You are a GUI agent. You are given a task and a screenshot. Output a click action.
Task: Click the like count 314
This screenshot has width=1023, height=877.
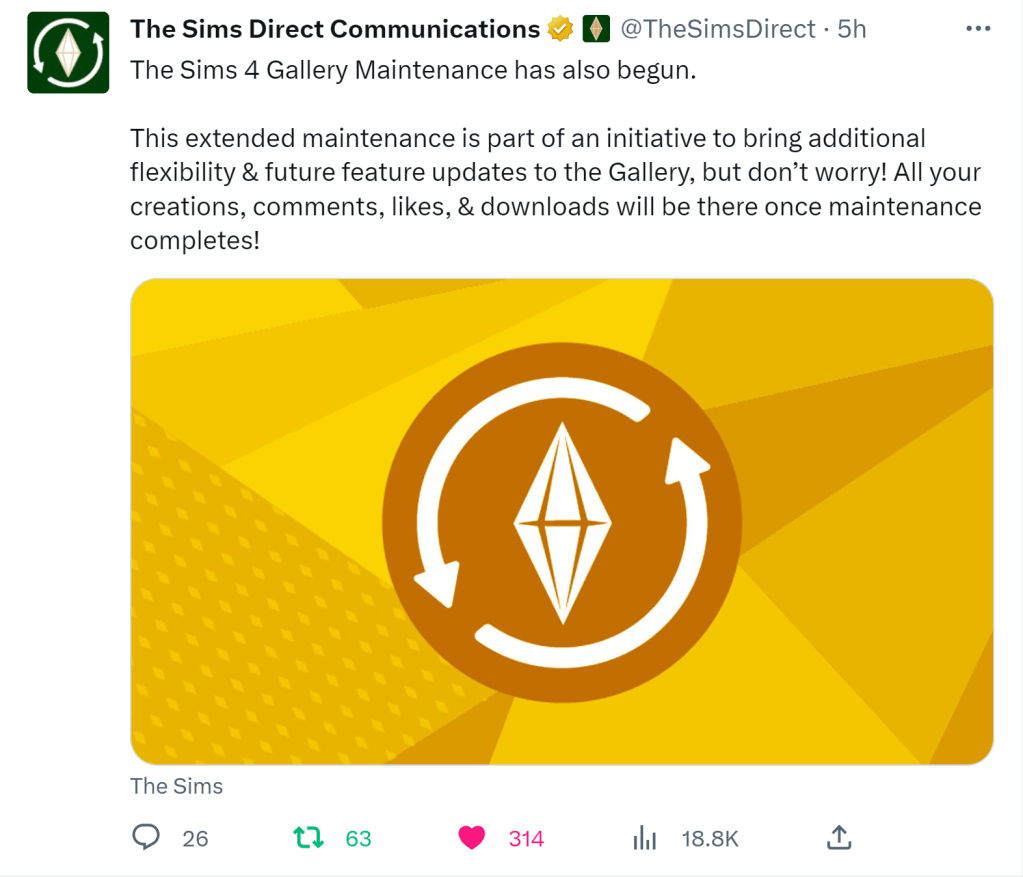526,838
